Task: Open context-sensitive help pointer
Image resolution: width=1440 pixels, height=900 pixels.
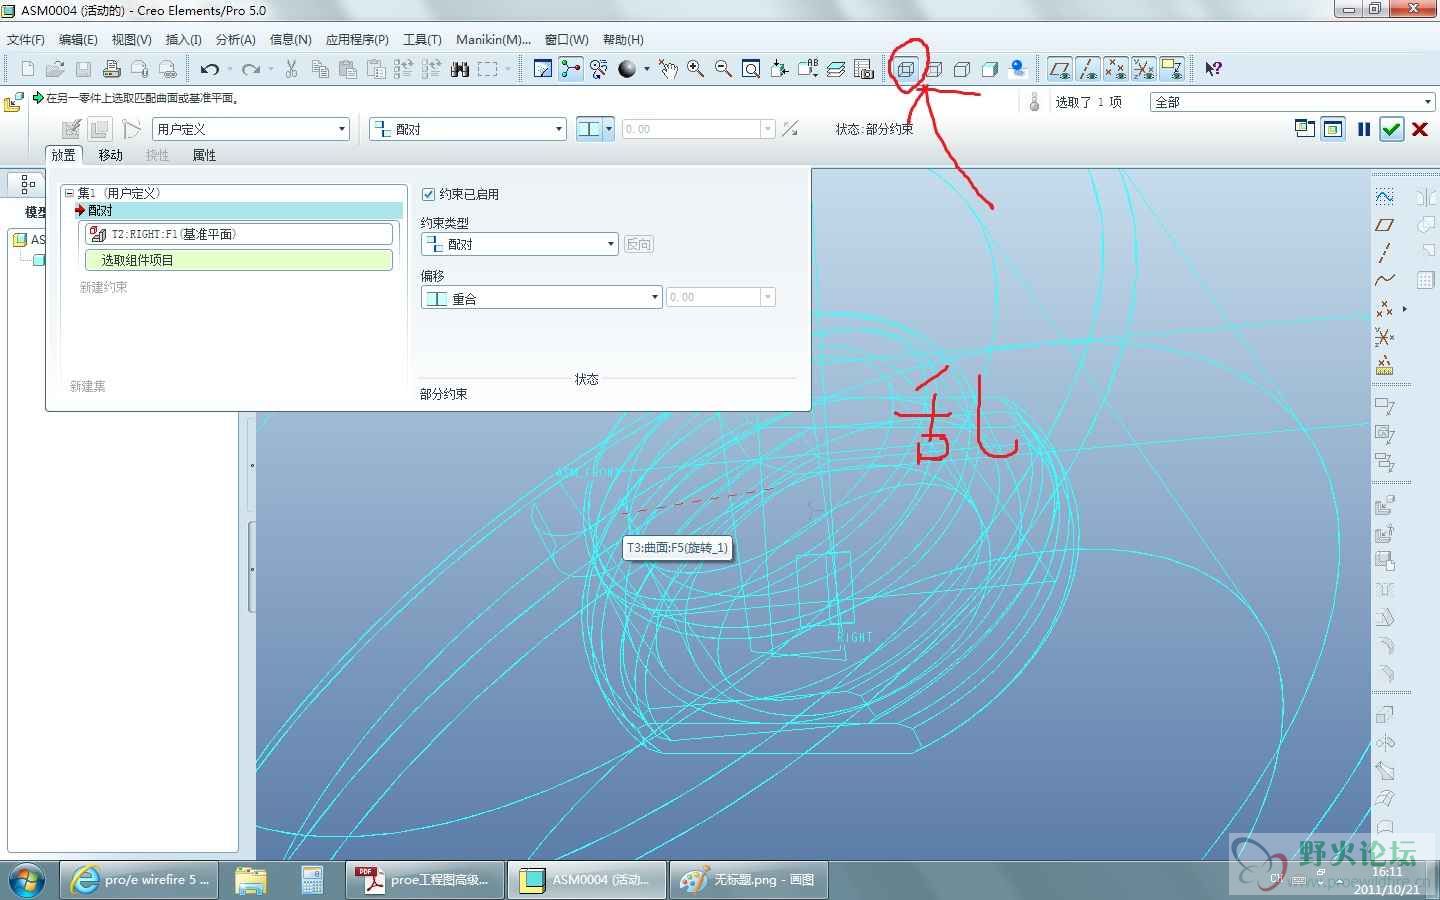Action: 1213,69
